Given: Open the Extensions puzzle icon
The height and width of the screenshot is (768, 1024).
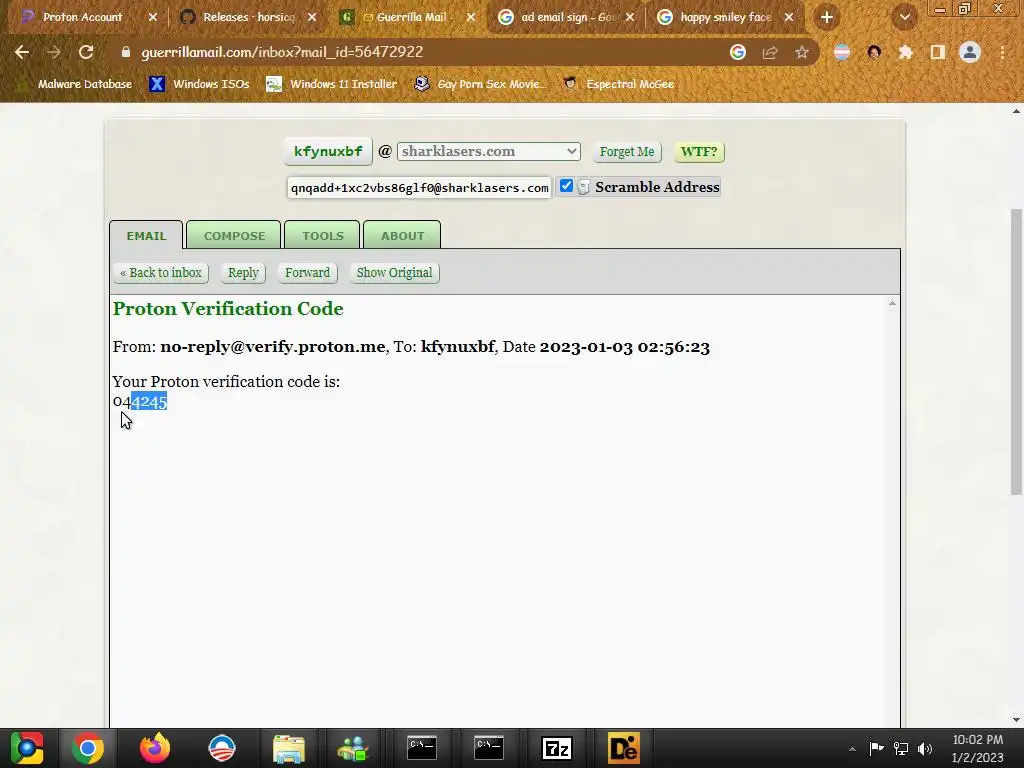Looking at the screenshot, I should (906, 52).
